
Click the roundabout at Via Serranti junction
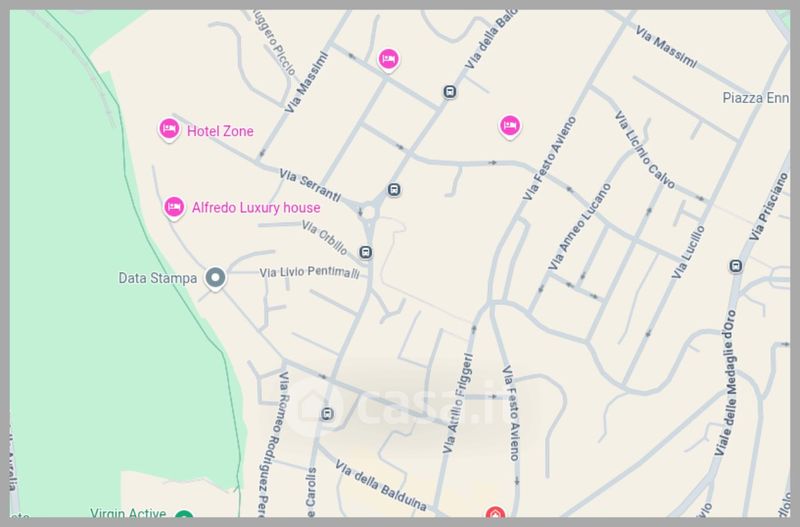tap(369, 213)
